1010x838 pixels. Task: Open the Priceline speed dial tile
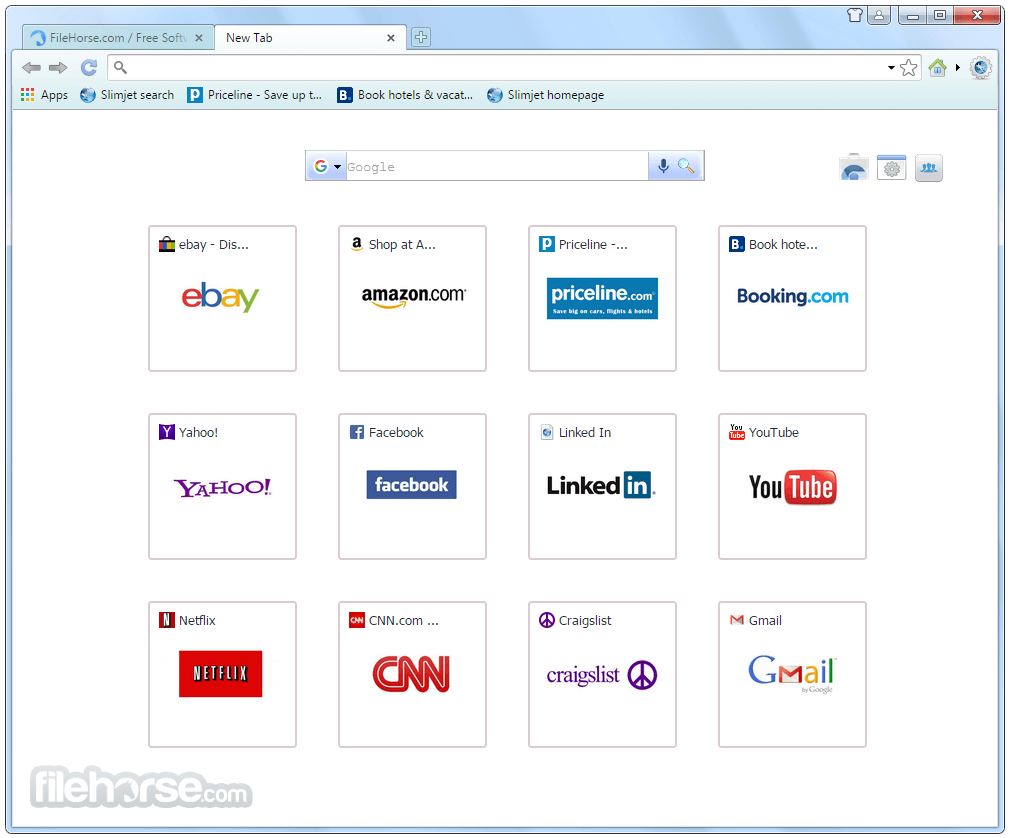pyautogui.click(x=602, y=298)
